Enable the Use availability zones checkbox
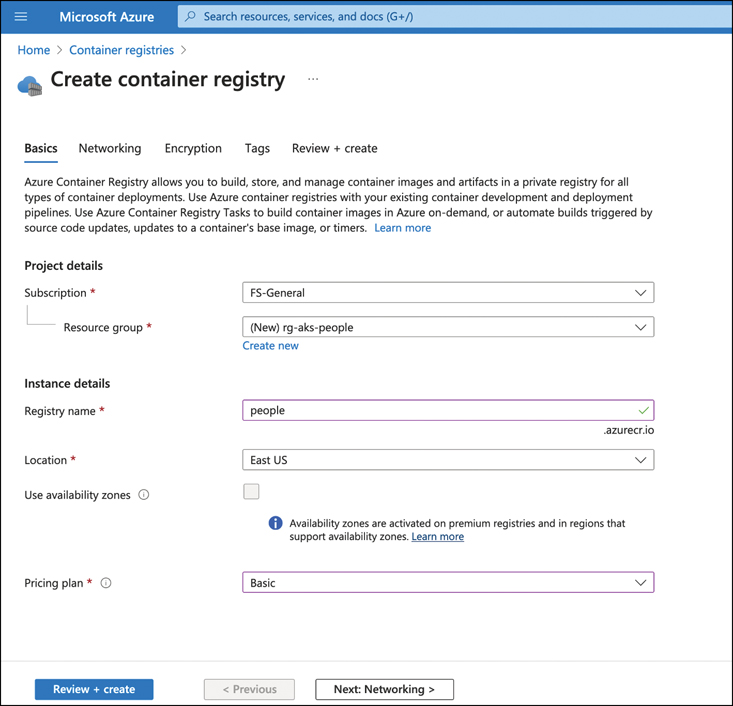 [251, 491]
